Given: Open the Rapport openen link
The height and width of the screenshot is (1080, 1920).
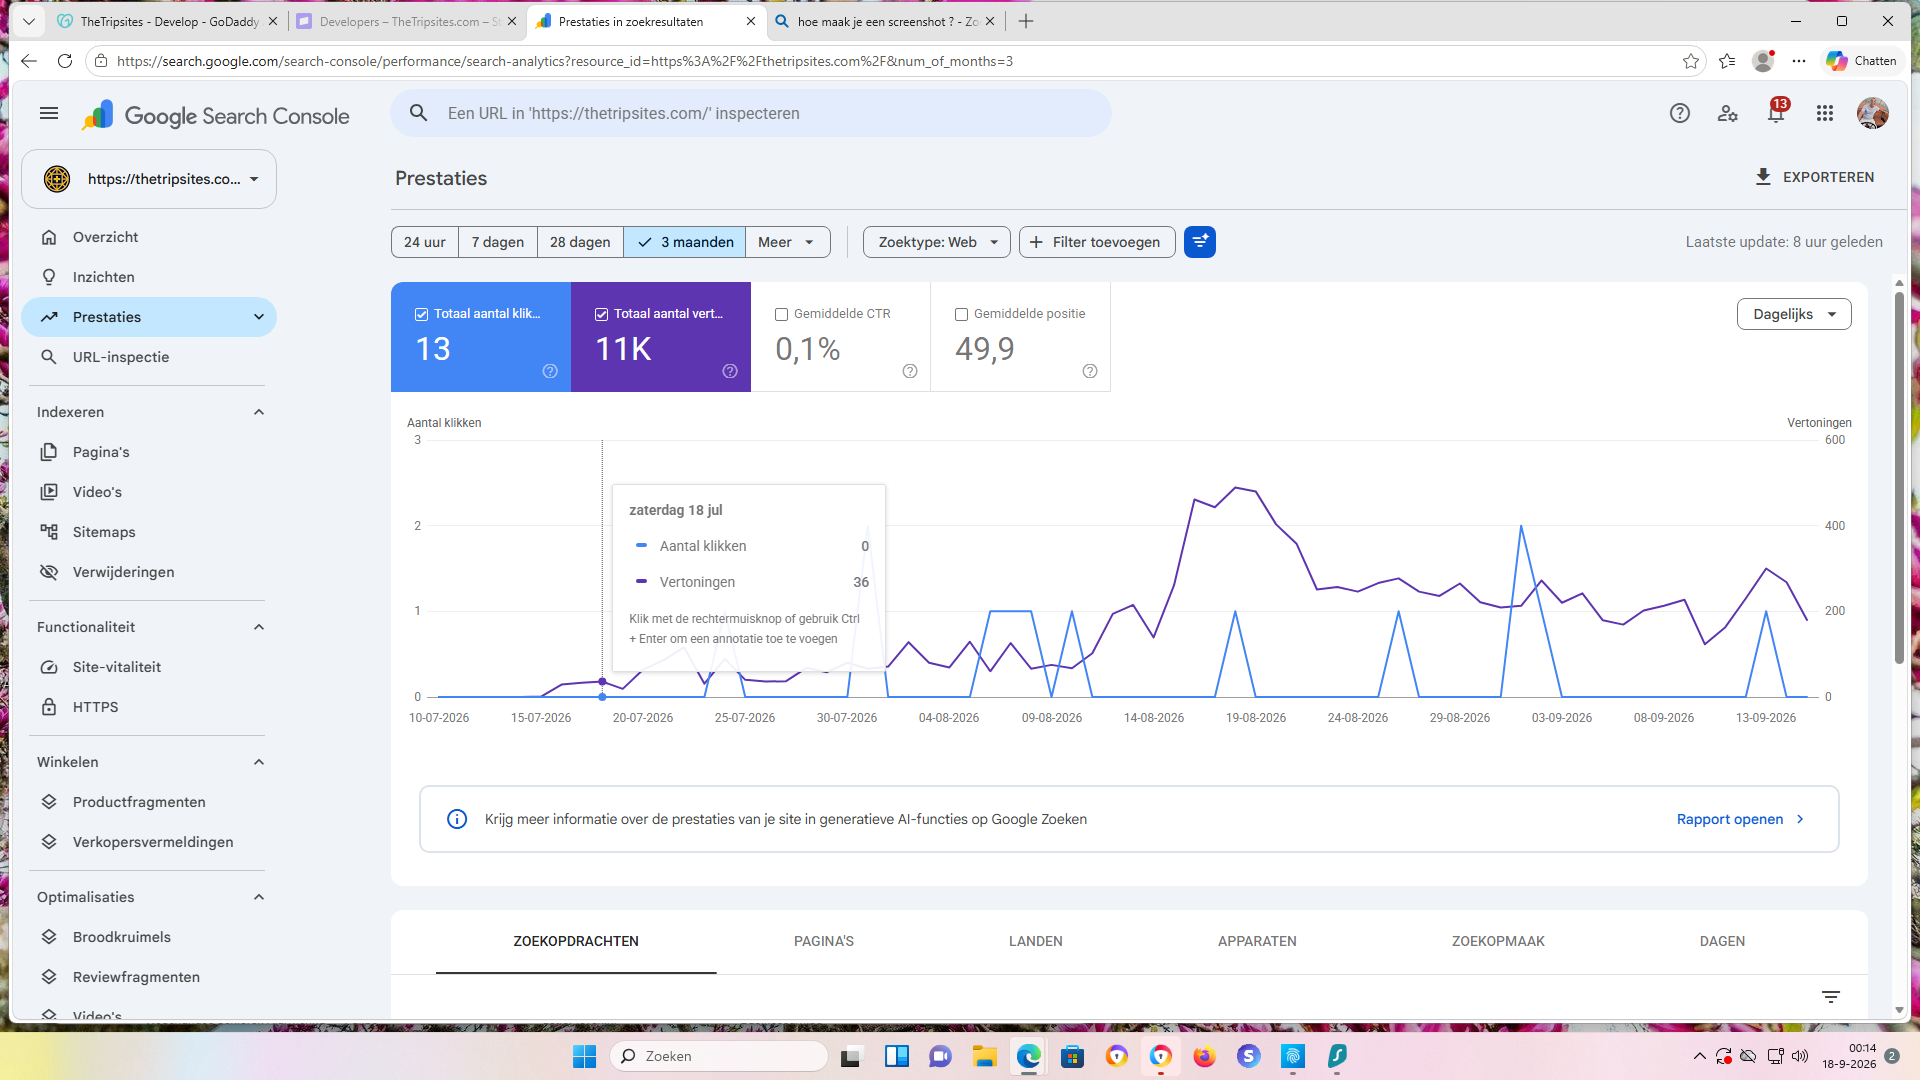Looking at the screenshot, I should coord(1741,819).
